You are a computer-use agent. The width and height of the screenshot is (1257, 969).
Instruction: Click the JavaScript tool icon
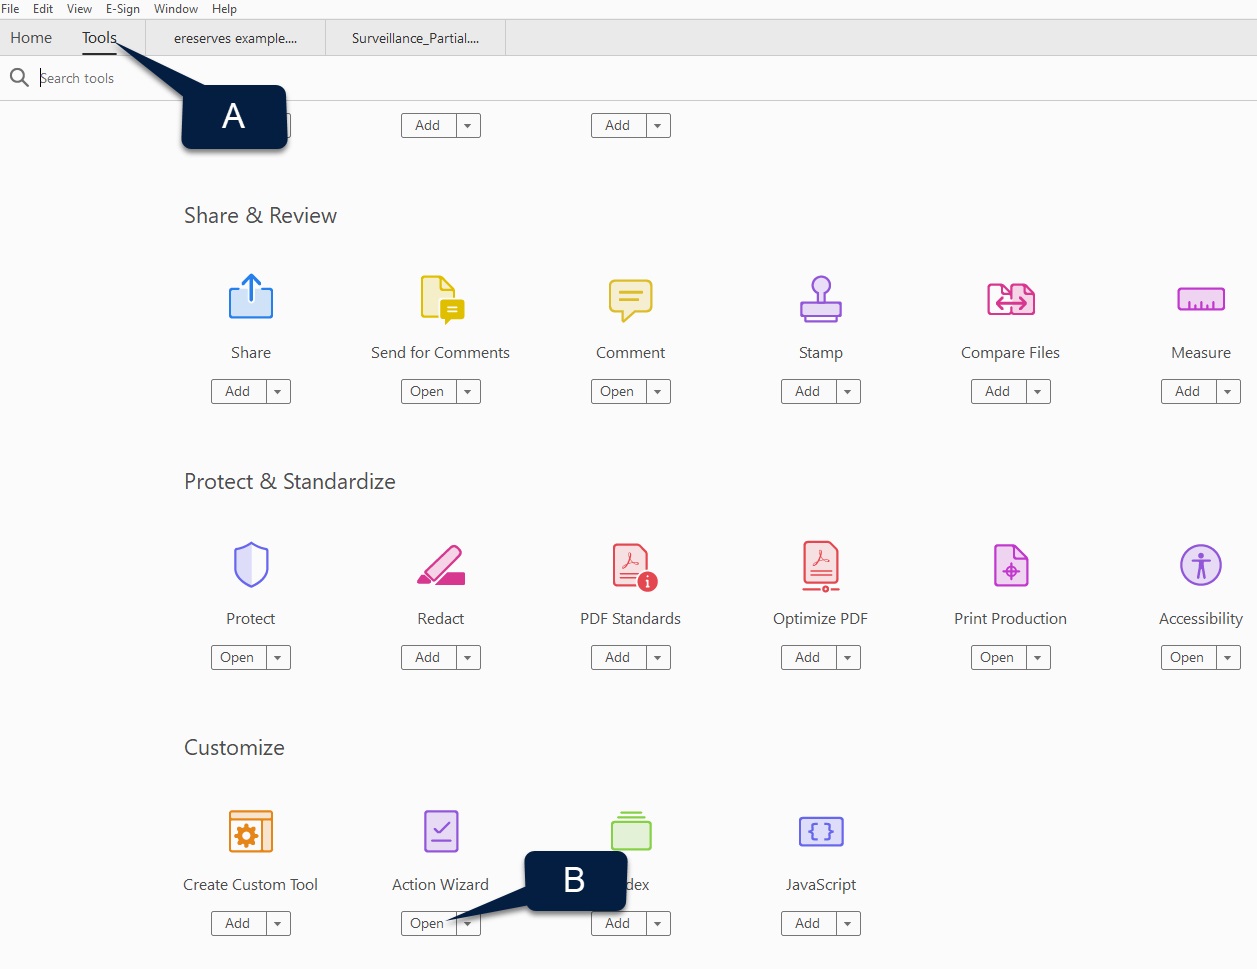click(x=820, y=830)
